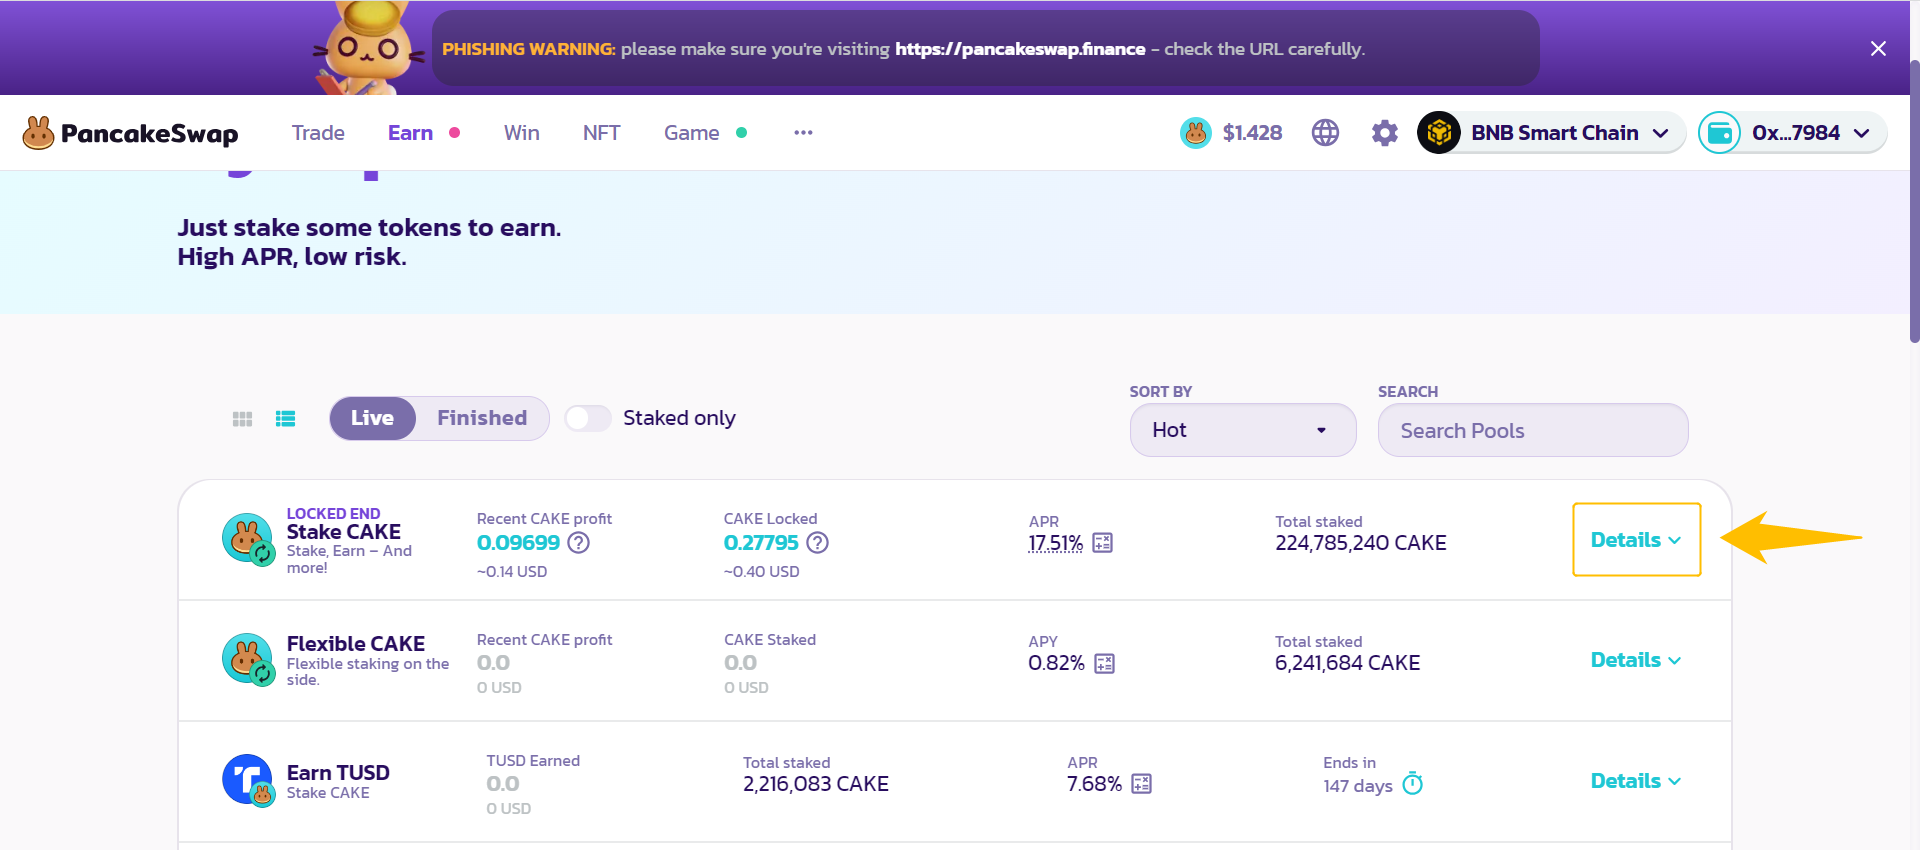Open the NFT menu
The image size is (1920, 850).
click(x=602, y=133)
